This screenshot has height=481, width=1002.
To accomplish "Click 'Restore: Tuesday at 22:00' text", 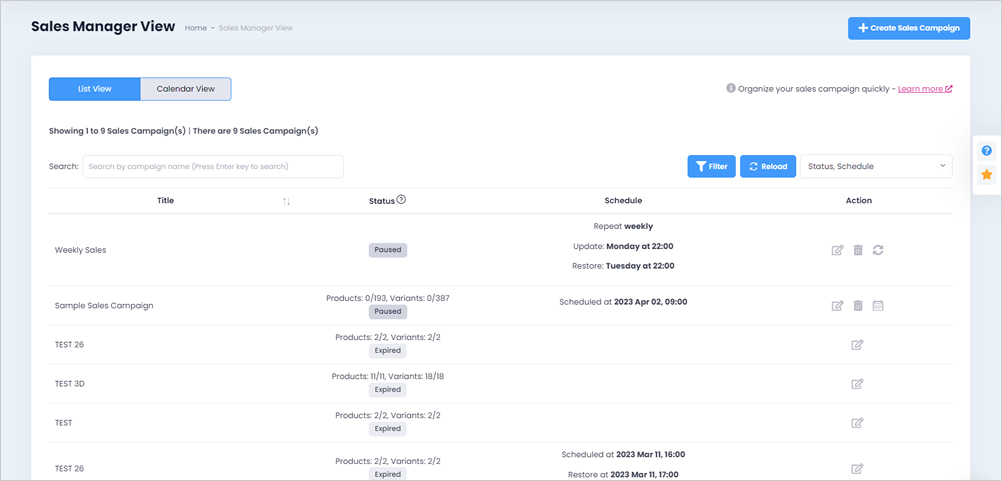I will 623,266.
